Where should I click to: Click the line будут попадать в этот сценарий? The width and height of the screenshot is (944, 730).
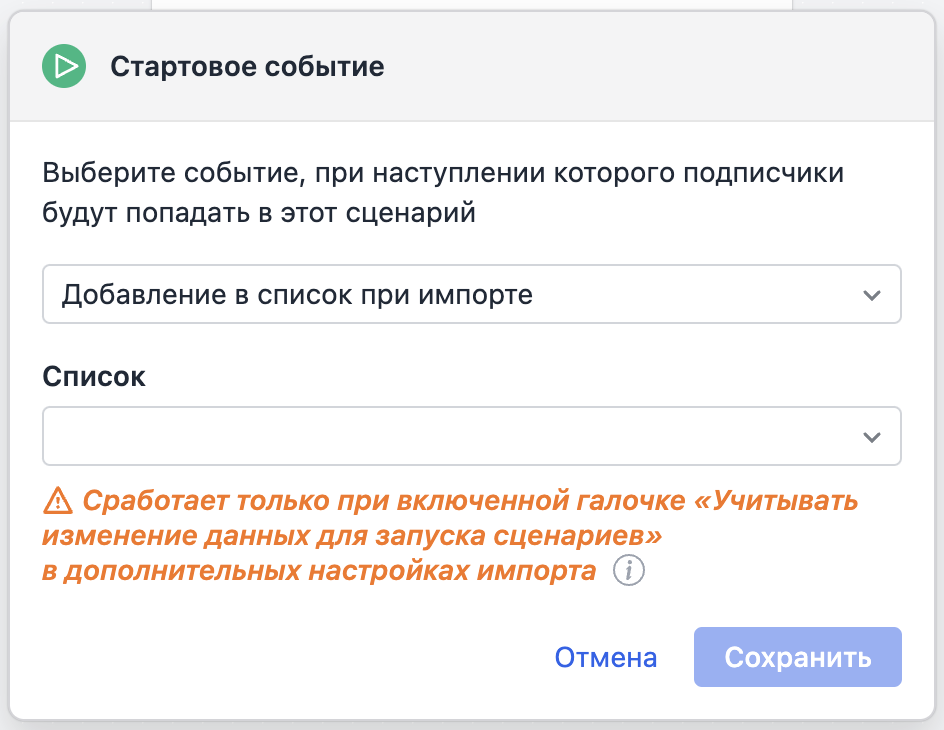tap(258, 214)
